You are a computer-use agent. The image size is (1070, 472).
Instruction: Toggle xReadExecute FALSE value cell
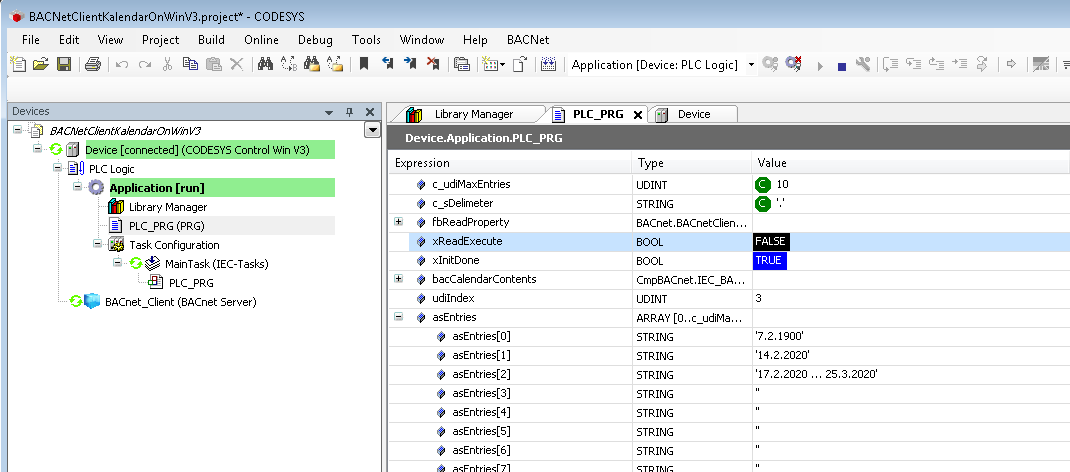[771, 242]
